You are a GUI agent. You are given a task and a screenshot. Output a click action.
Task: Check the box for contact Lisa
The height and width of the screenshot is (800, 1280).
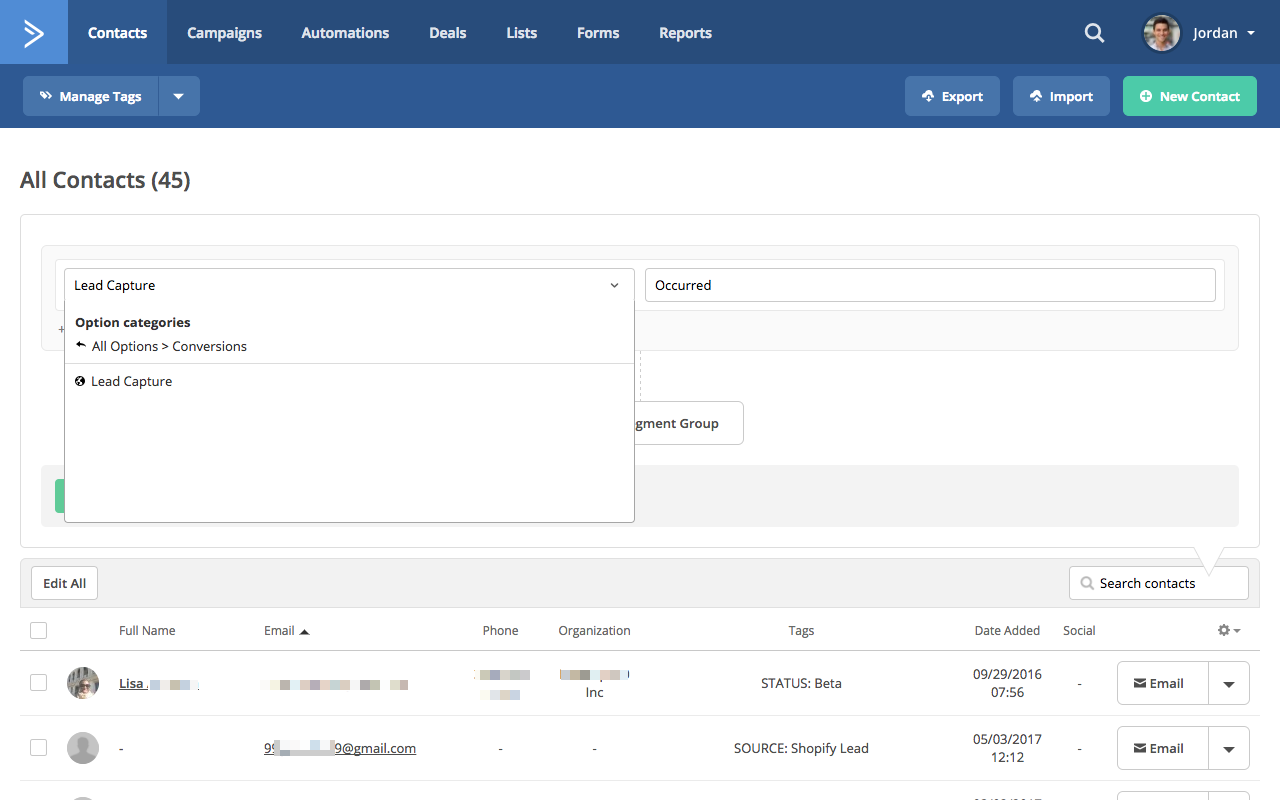[x=38, y=683]
